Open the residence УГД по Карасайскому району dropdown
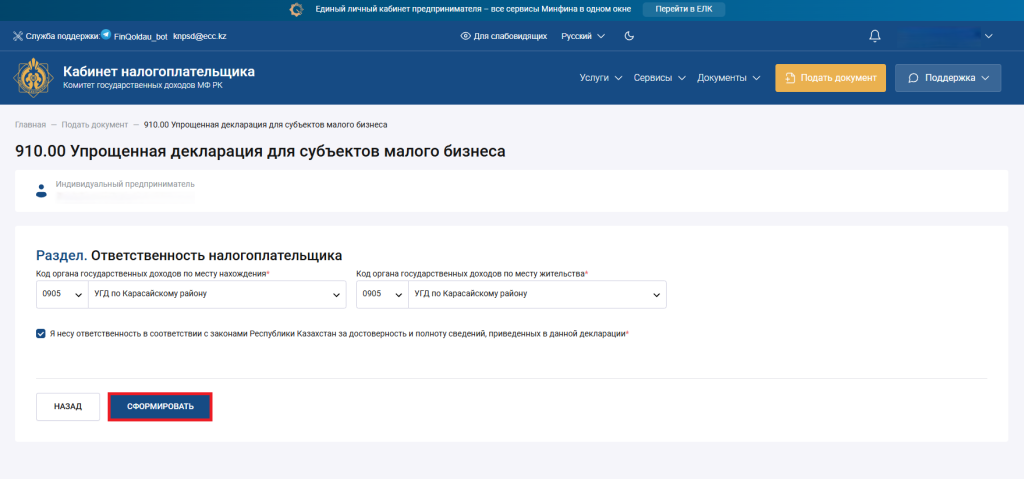The height and width of the screenshot is (479, 1024). point(536,294)
